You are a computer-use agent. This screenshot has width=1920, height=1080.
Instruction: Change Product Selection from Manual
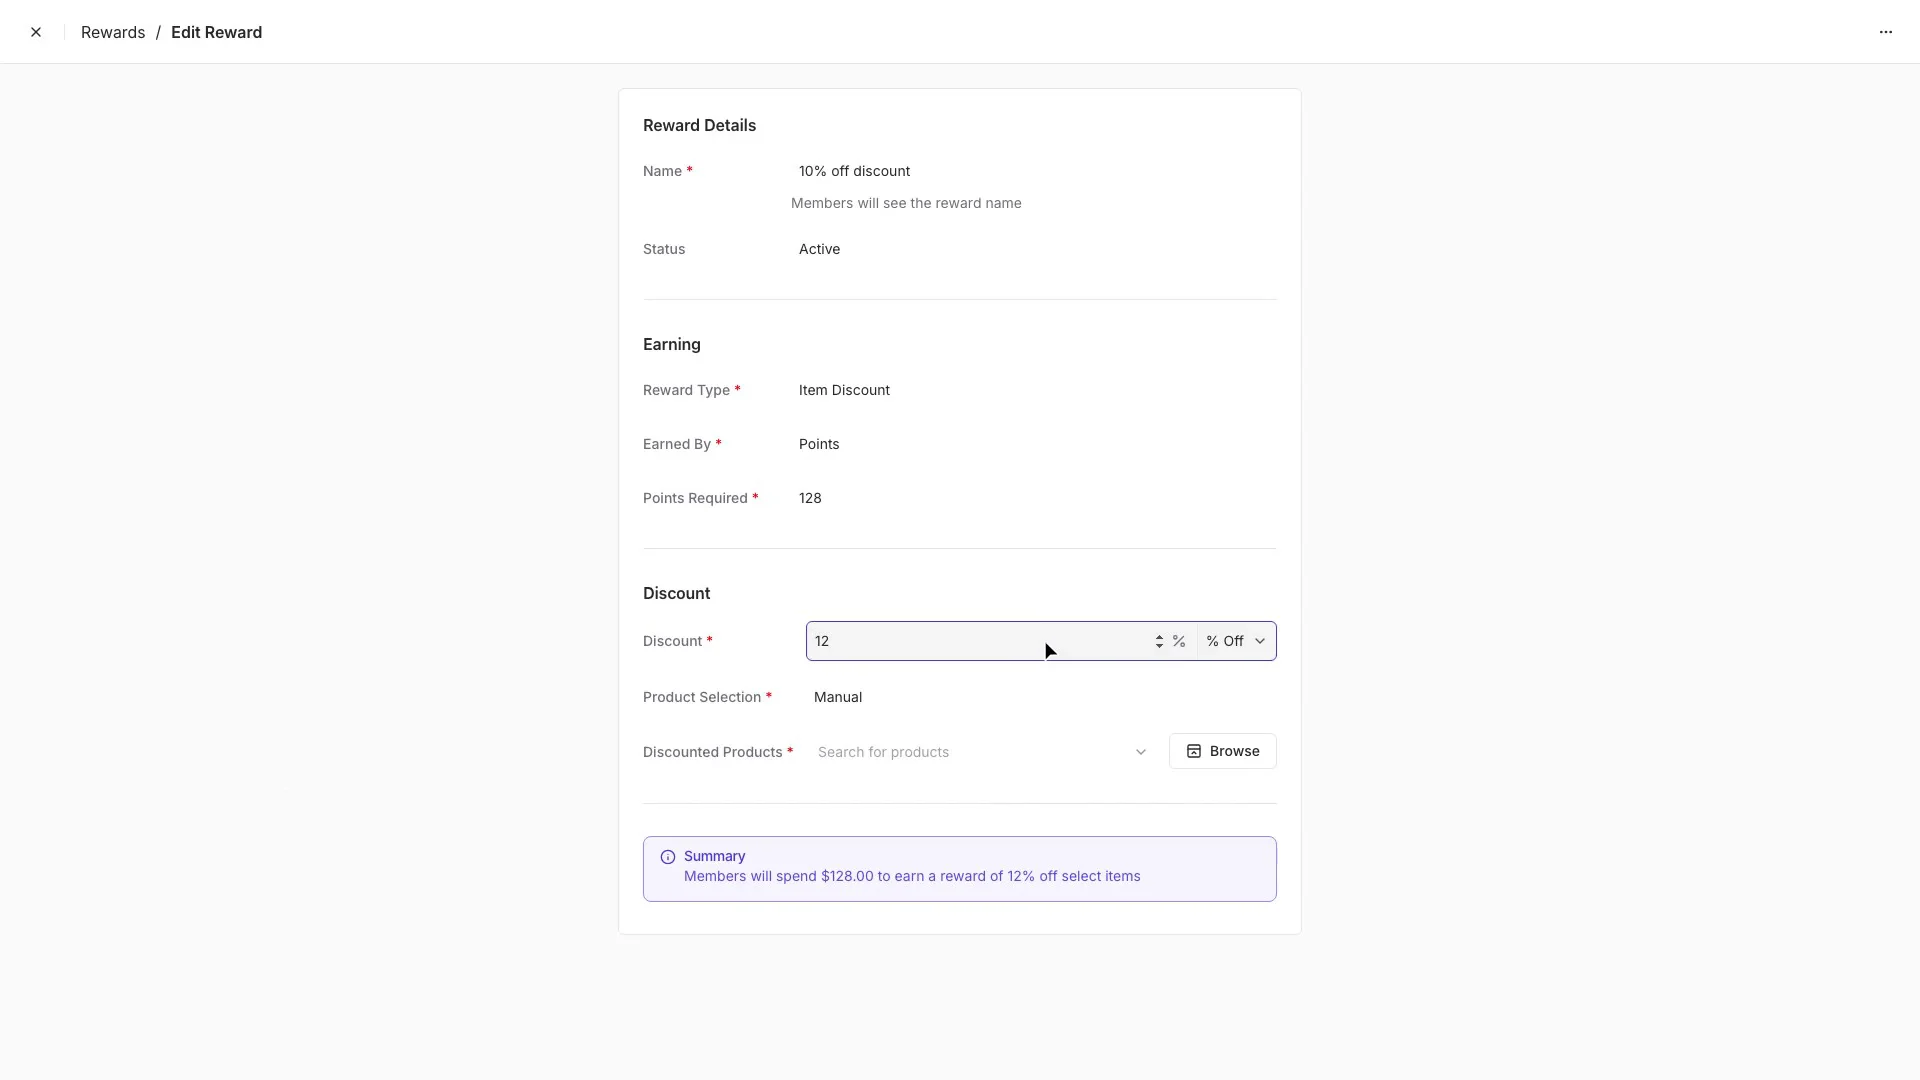click(x=1041, y=697)
